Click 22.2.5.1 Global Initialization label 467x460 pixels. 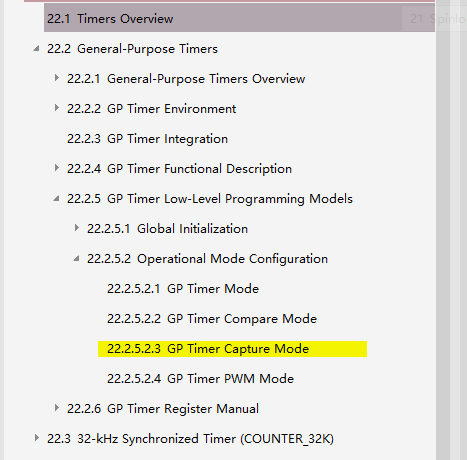click(167, 229)
